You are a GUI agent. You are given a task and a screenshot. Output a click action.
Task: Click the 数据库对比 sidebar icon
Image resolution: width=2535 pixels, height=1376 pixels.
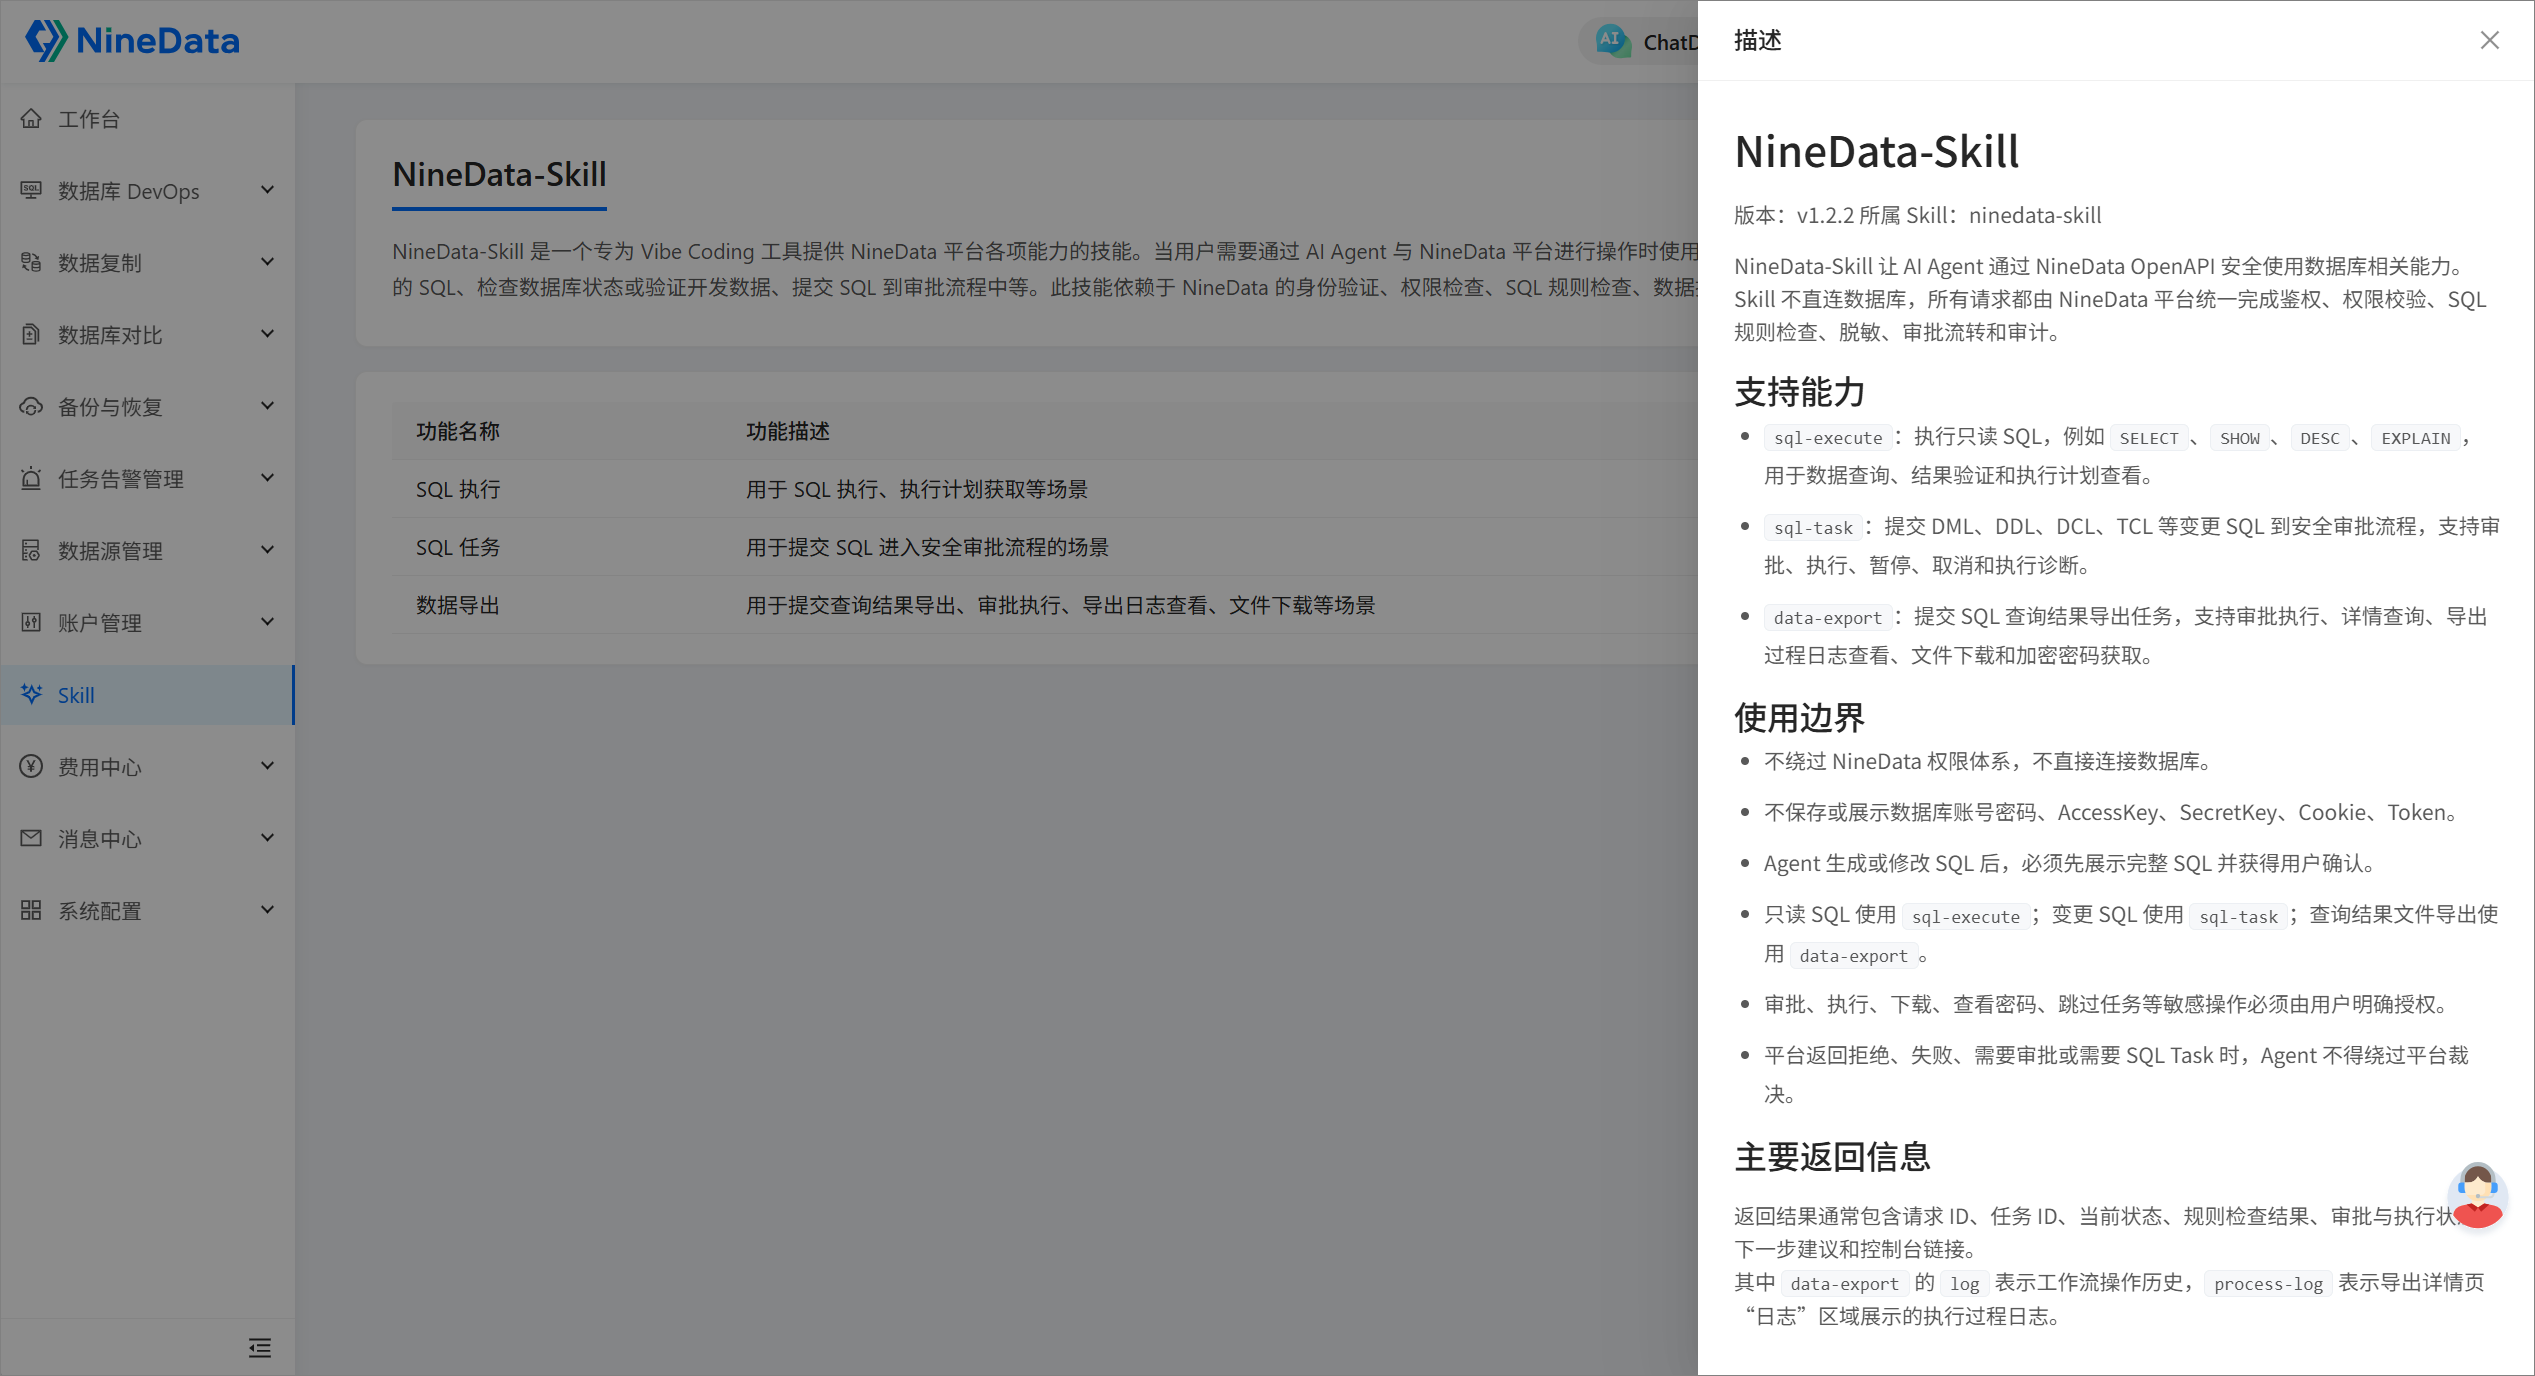[x=31, y=334]
